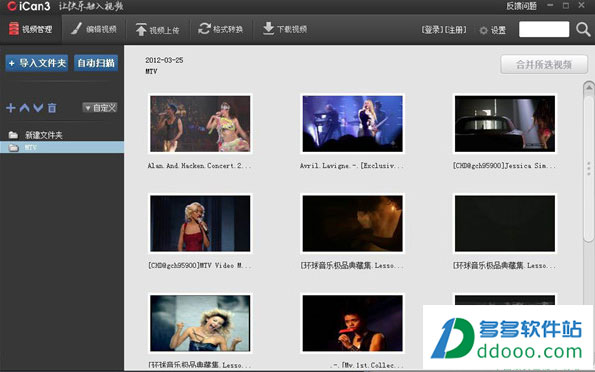Open the 自定义 sort dropdown
Viewport: 595px width, 372px height.
click(100, 108)
